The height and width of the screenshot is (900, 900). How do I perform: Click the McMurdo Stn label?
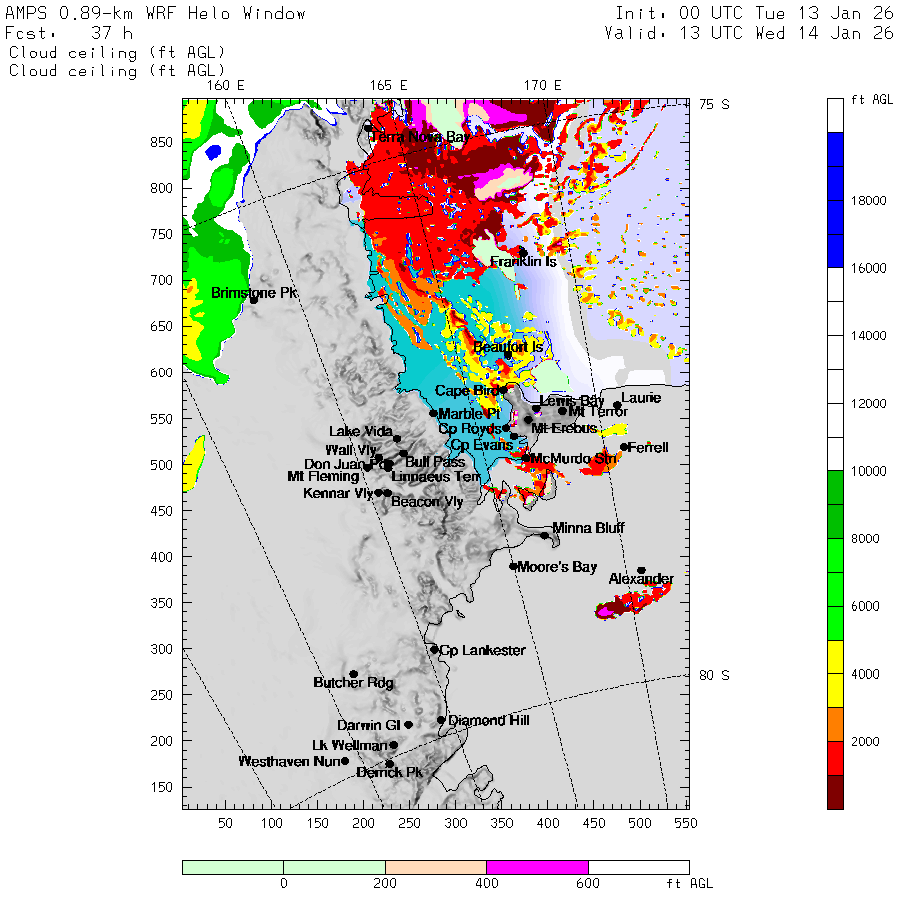[574, 459]
